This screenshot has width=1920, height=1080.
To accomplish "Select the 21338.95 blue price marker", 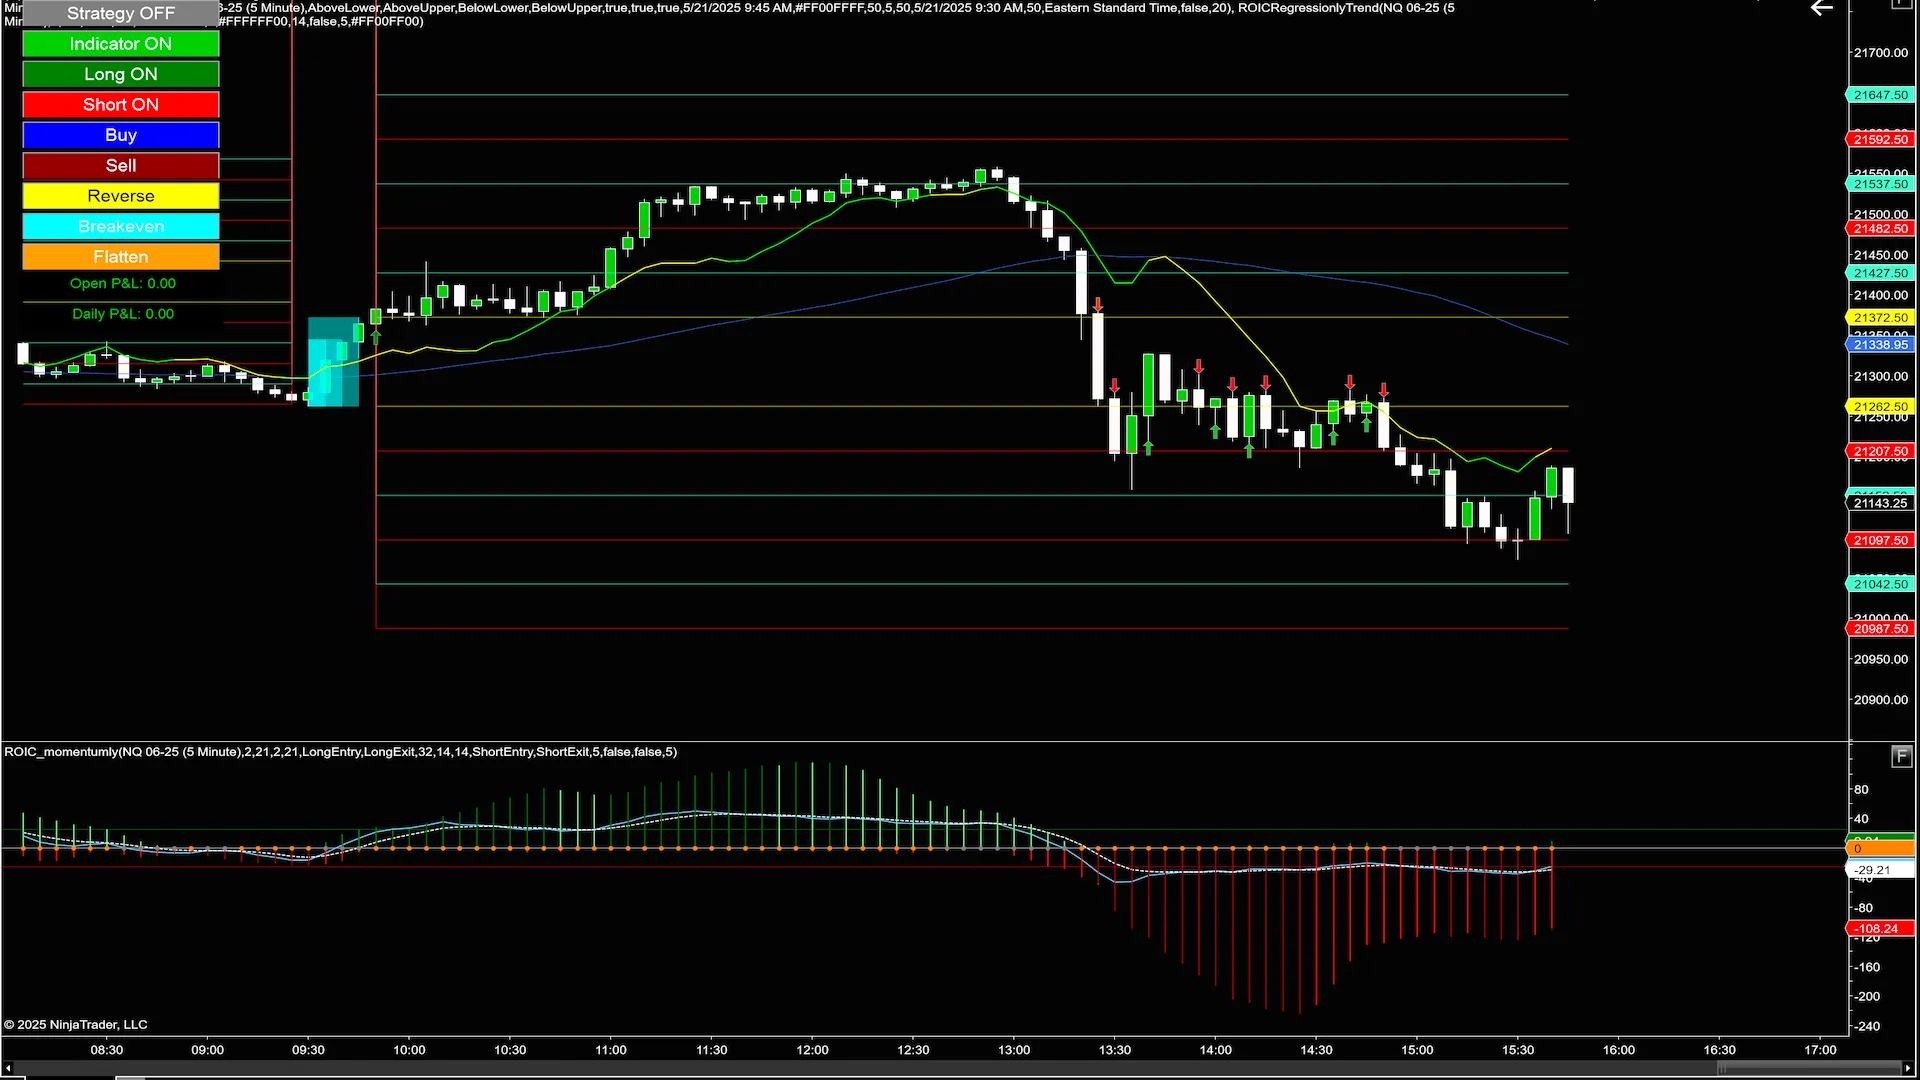I will point(1880,345).
